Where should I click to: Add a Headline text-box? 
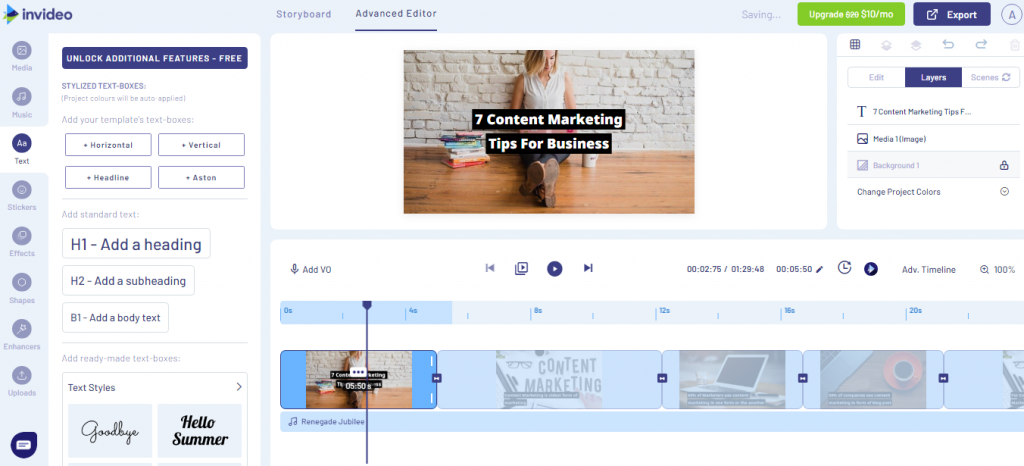[108, 178]
